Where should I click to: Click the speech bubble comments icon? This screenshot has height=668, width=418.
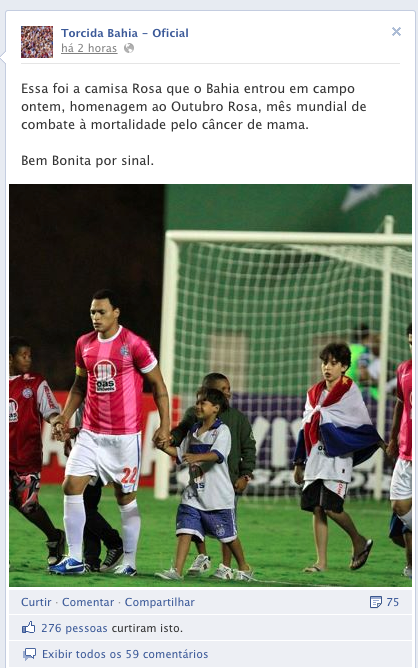[29, 654]
